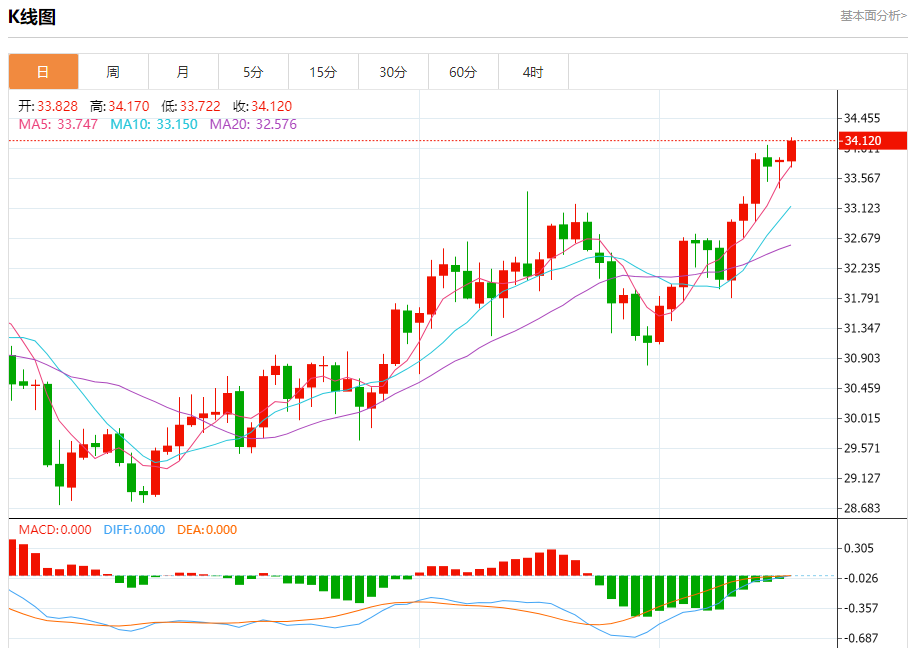Click the K线图 heading
The width and height of the screenshot is (915, 648).
(x=33, y=17)
